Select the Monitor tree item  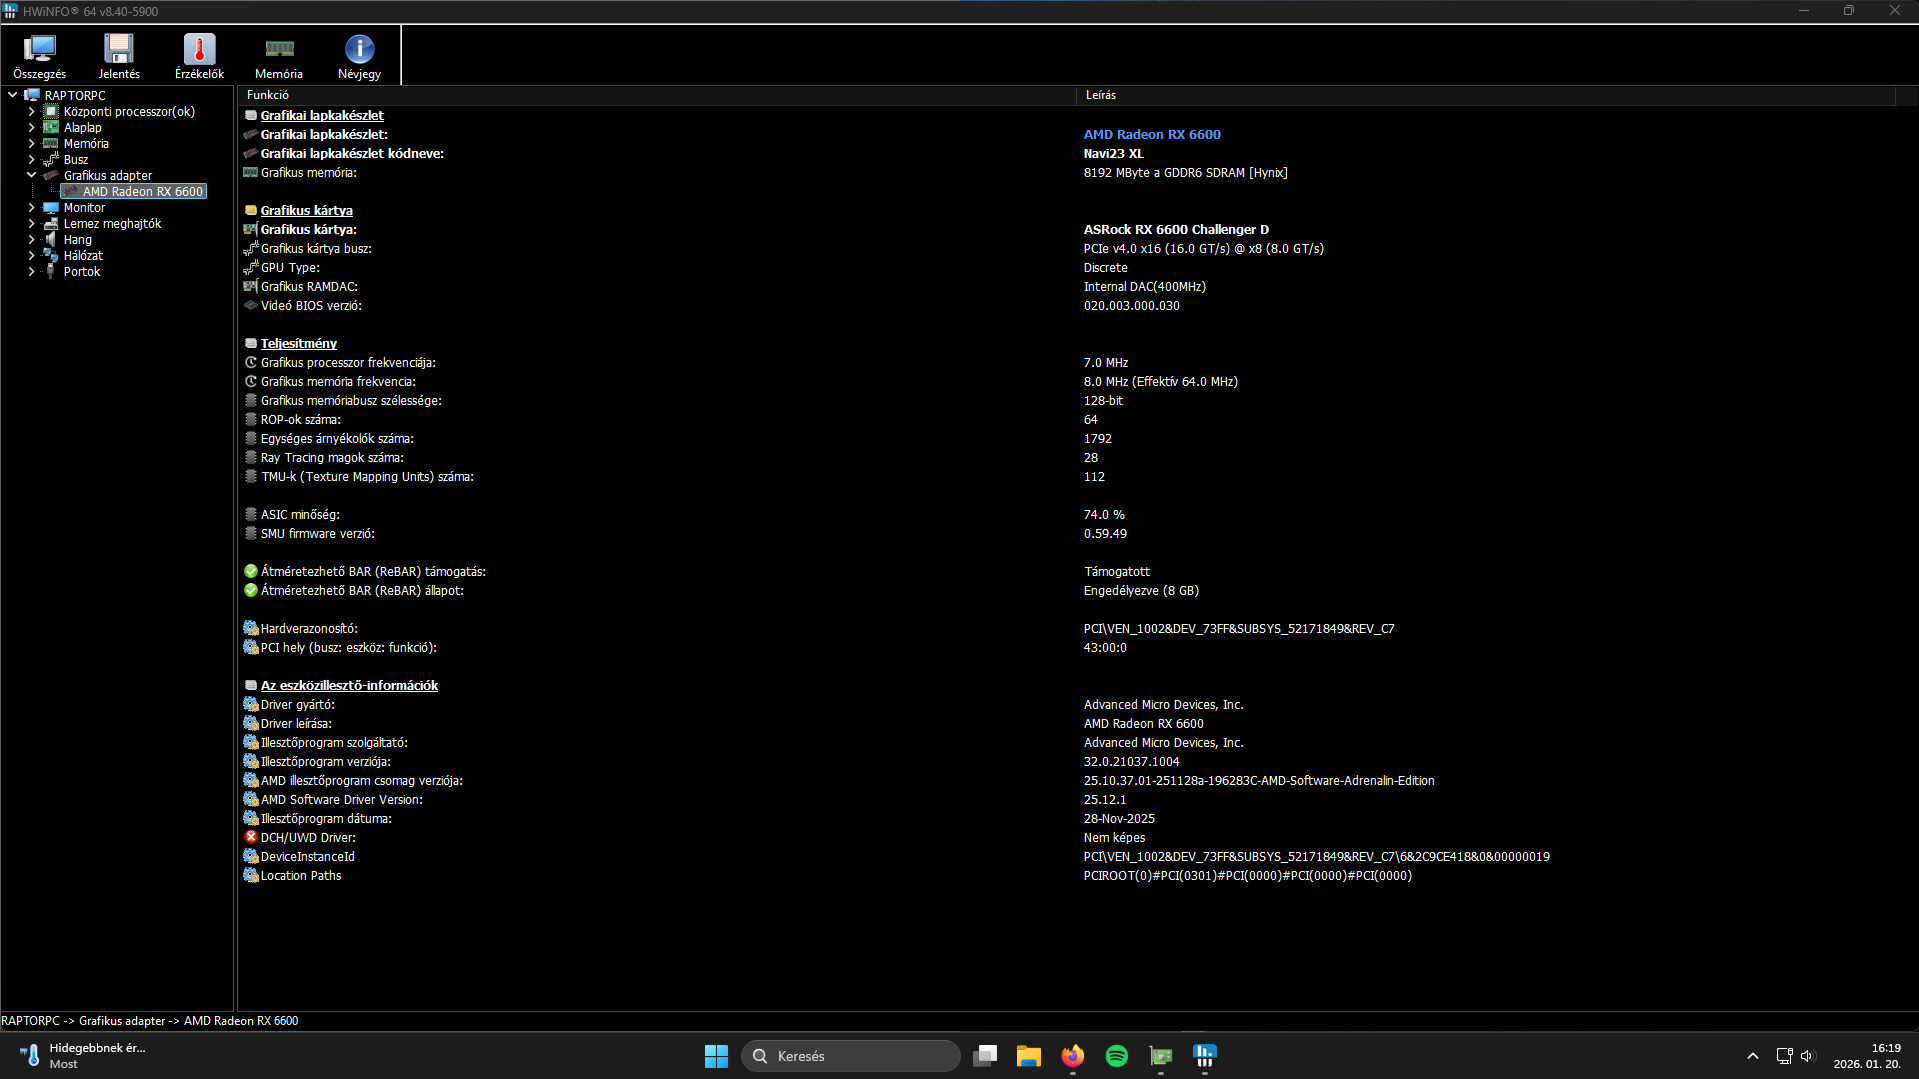click(x=84, y=208)
